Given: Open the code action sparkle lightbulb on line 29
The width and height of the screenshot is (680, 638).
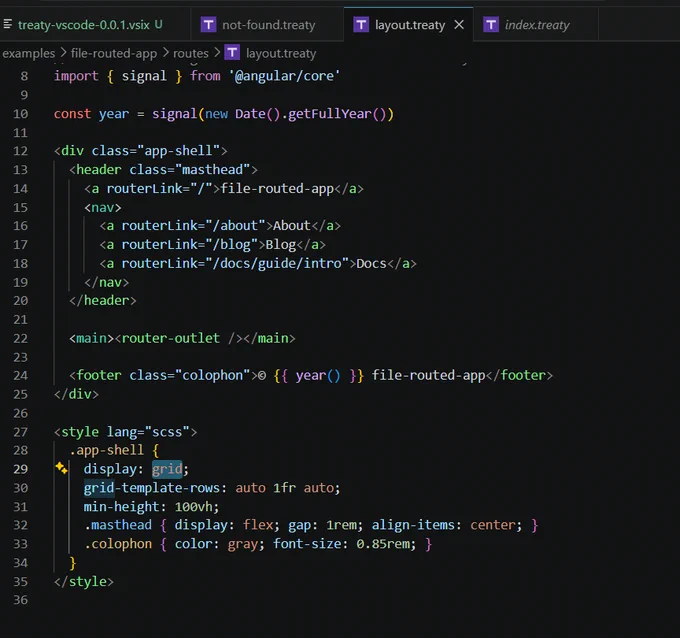Looking at the screenshot, I should tap(61, 468).
